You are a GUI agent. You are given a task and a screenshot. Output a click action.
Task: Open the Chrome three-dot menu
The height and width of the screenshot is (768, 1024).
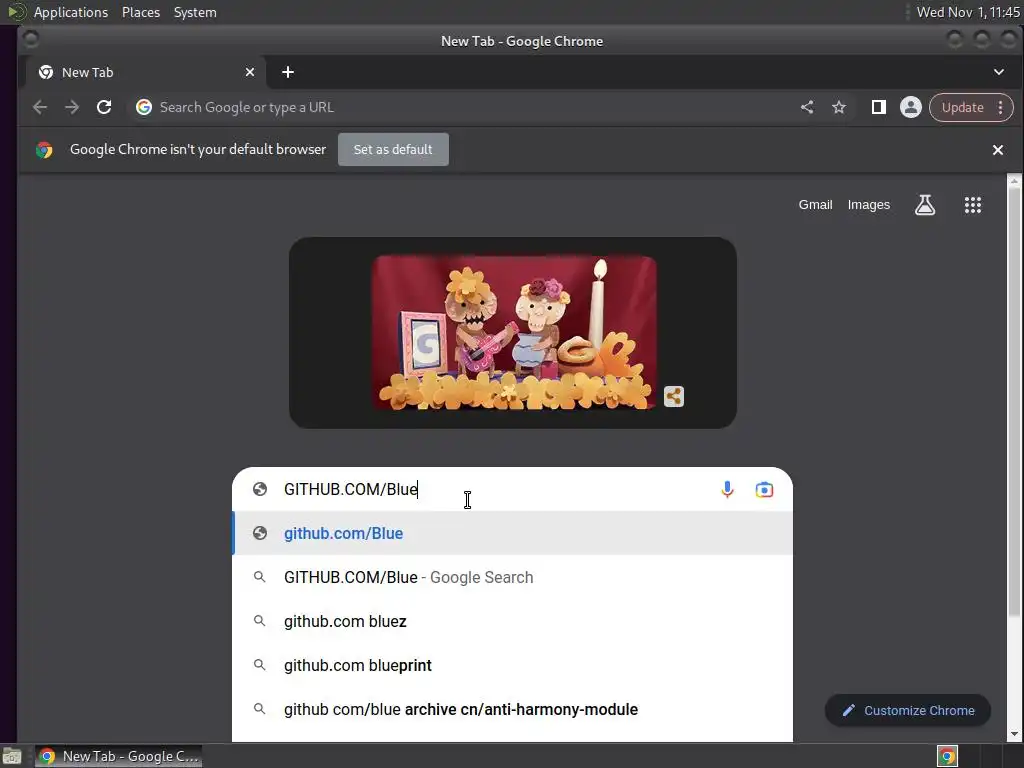pos(1000,107)
